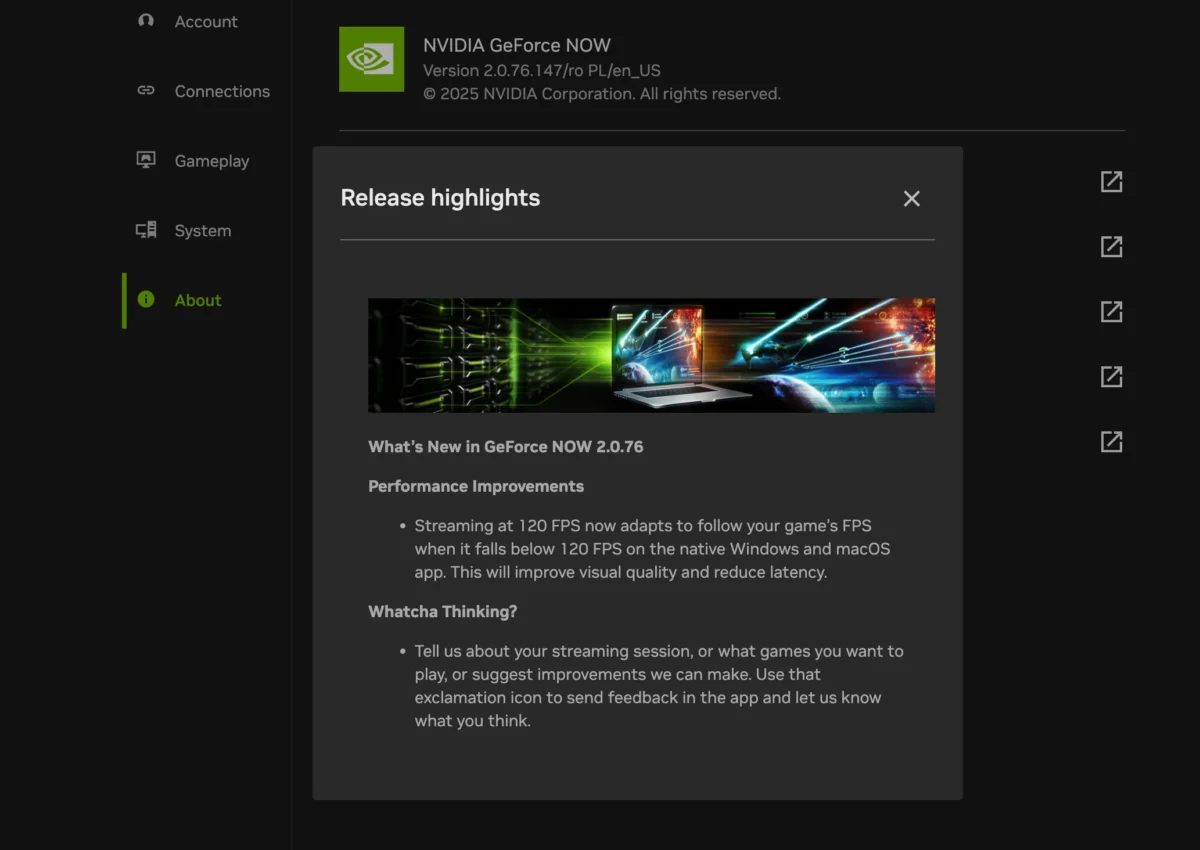Click the 120 FPS streaming bullet paragraph
Screen dimensions: 1200x850
point(652,549)
